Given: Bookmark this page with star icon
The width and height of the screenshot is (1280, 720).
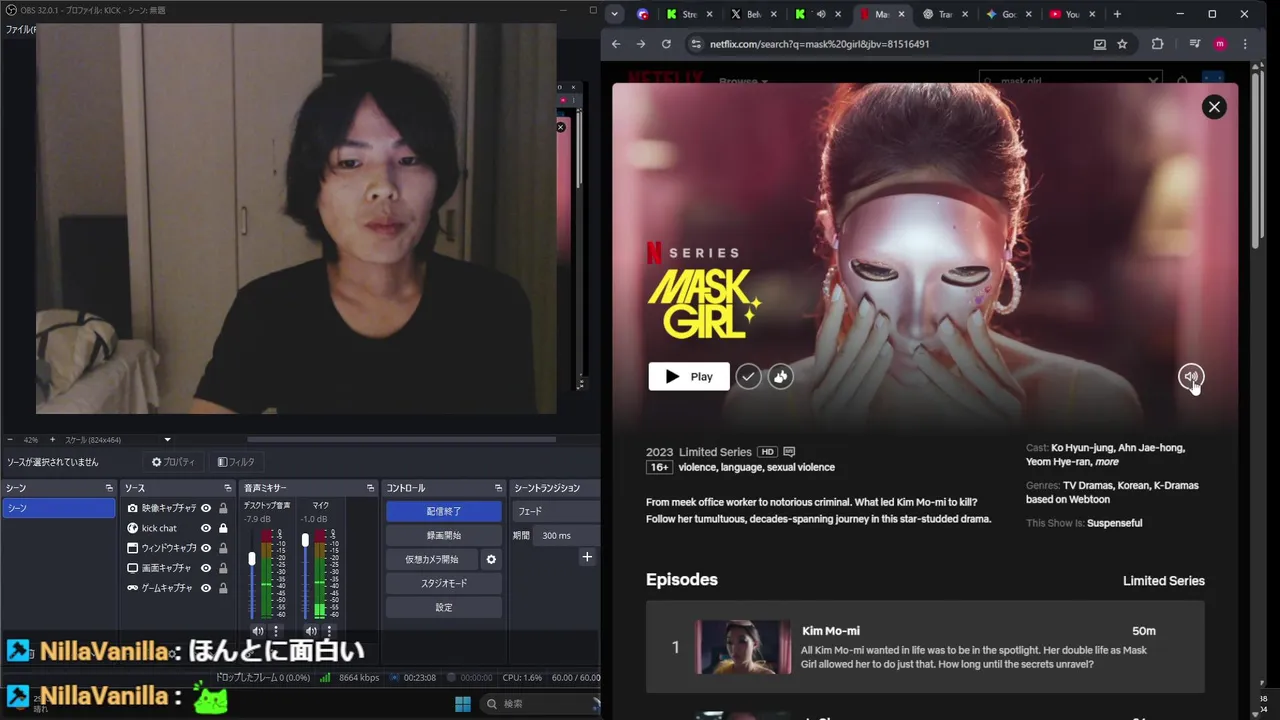Looking at the screenshot, I should point(1122,44).
